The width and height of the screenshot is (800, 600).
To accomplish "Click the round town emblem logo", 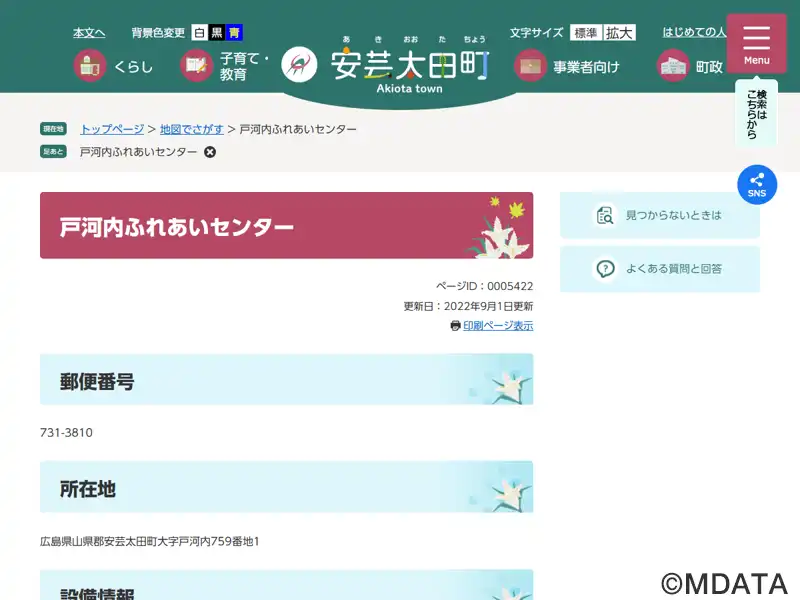I will tap(299, 64).
